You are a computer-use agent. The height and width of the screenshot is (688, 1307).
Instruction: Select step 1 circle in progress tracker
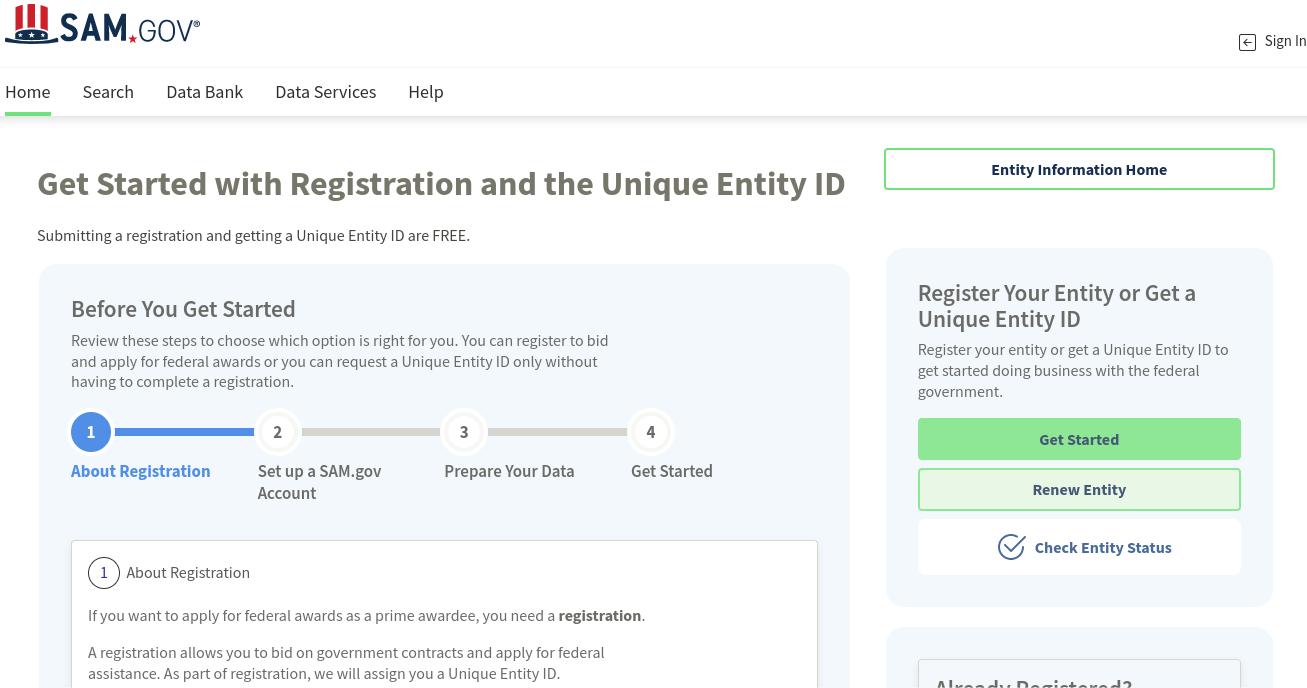[x=91, y=432]
